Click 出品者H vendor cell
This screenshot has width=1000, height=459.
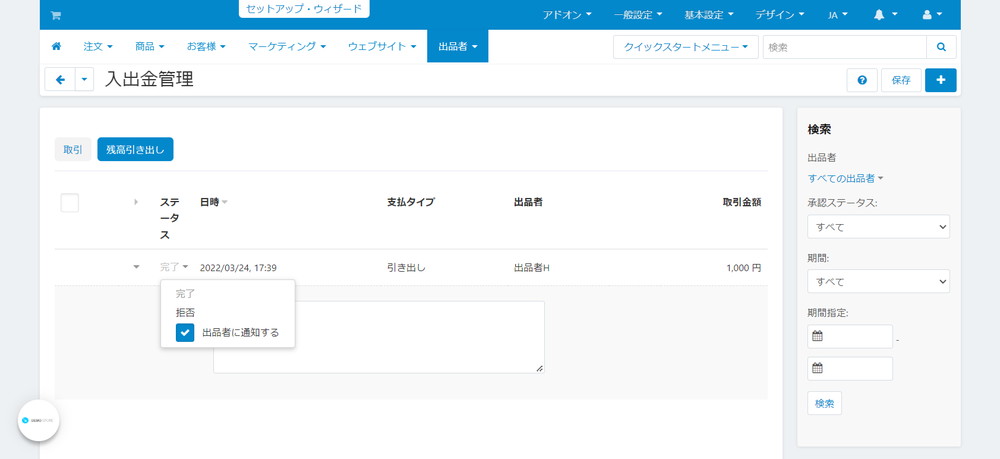(532, 268)
